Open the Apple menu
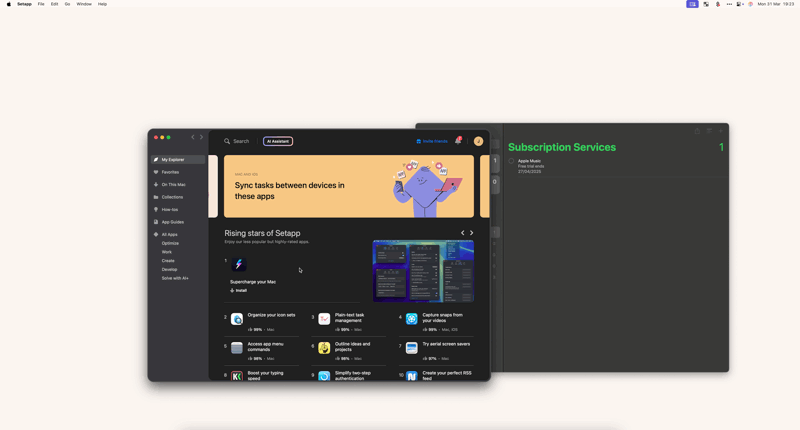Screen dimensions: 800x430 click(9, 4)
